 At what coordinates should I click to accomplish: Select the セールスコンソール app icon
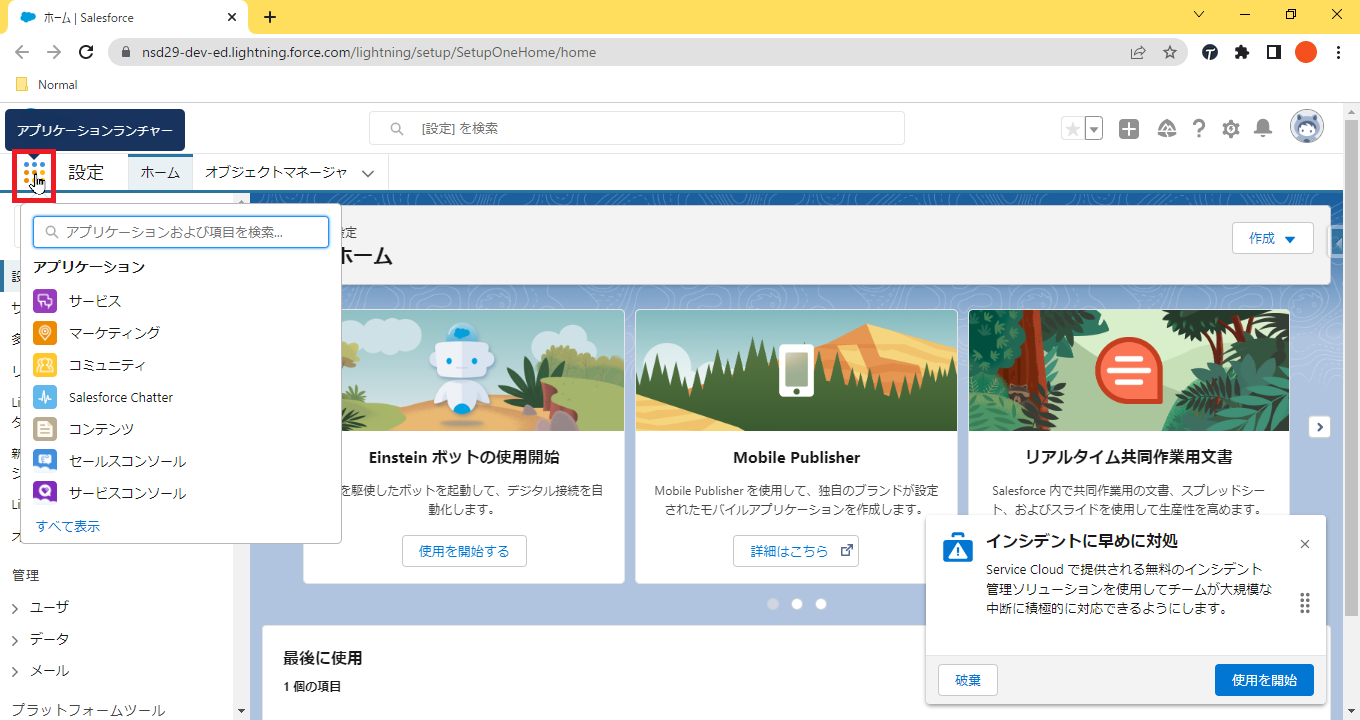(45, 461)
